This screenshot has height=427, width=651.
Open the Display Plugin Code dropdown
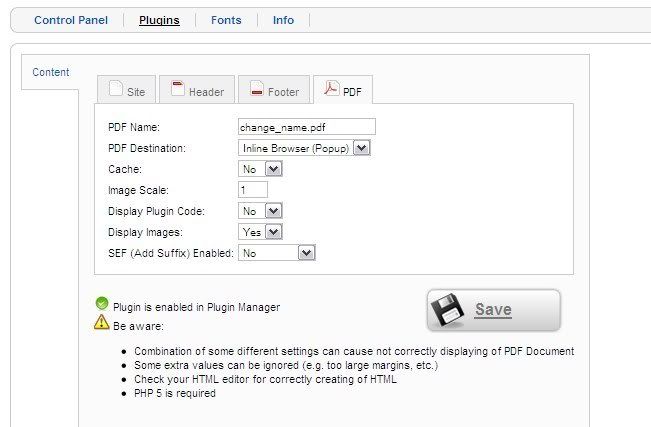pos(261,211)
